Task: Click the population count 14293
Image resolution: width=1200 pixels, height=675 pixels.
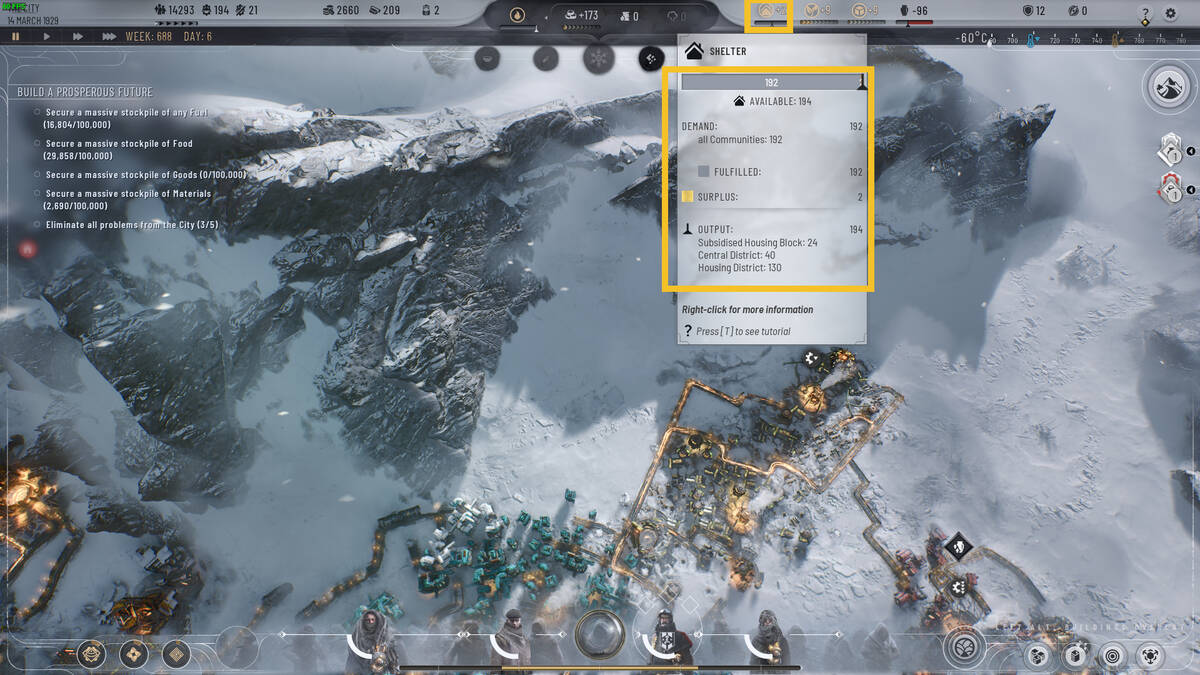Action: pyautogui.click(x=174, y=11)
